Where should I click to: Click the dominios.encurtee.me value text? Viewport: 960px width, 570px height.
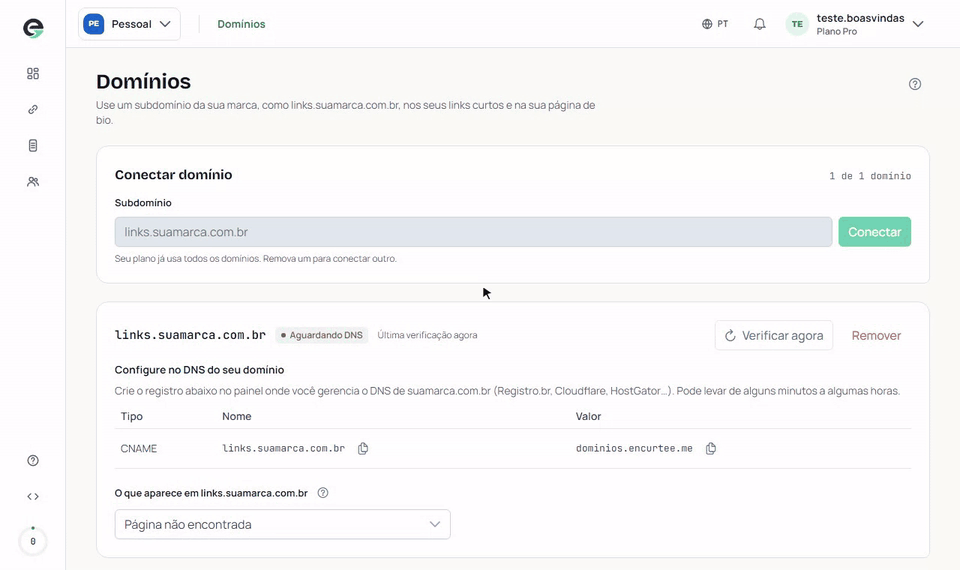click(x=634, y=449)
